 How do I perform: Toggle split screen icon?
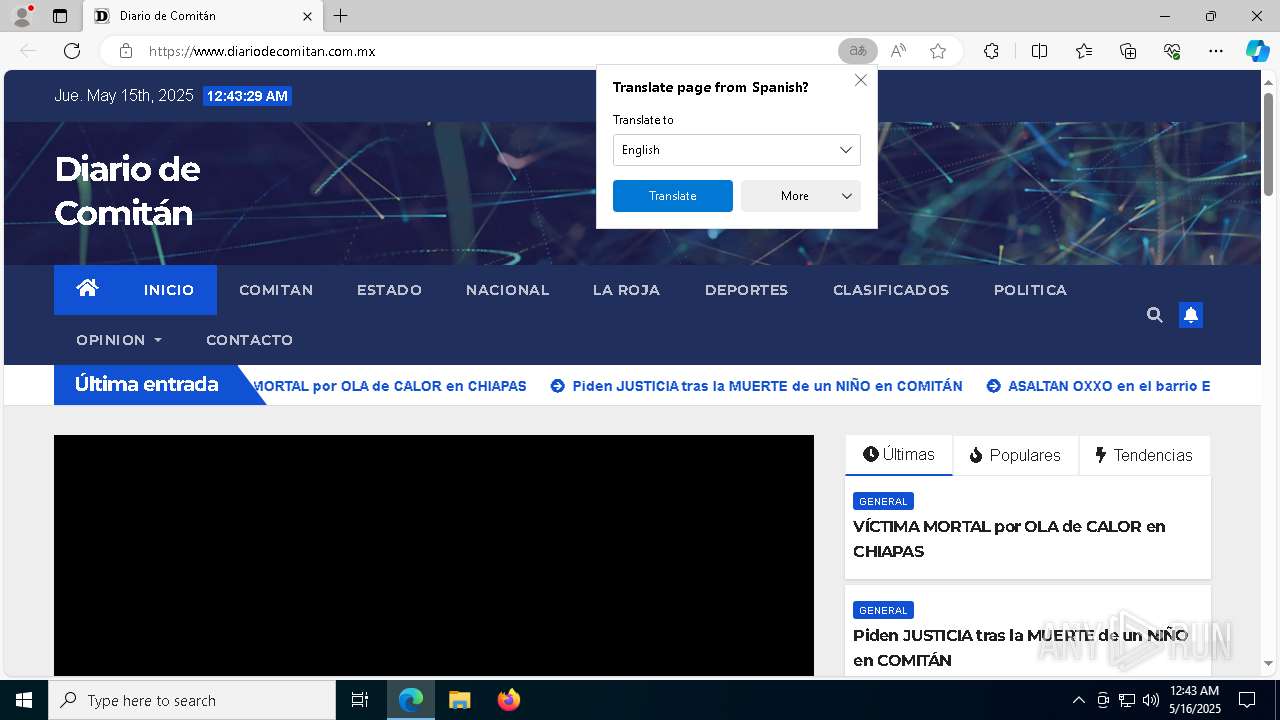pyautogui.click(x=1039, y=51)
